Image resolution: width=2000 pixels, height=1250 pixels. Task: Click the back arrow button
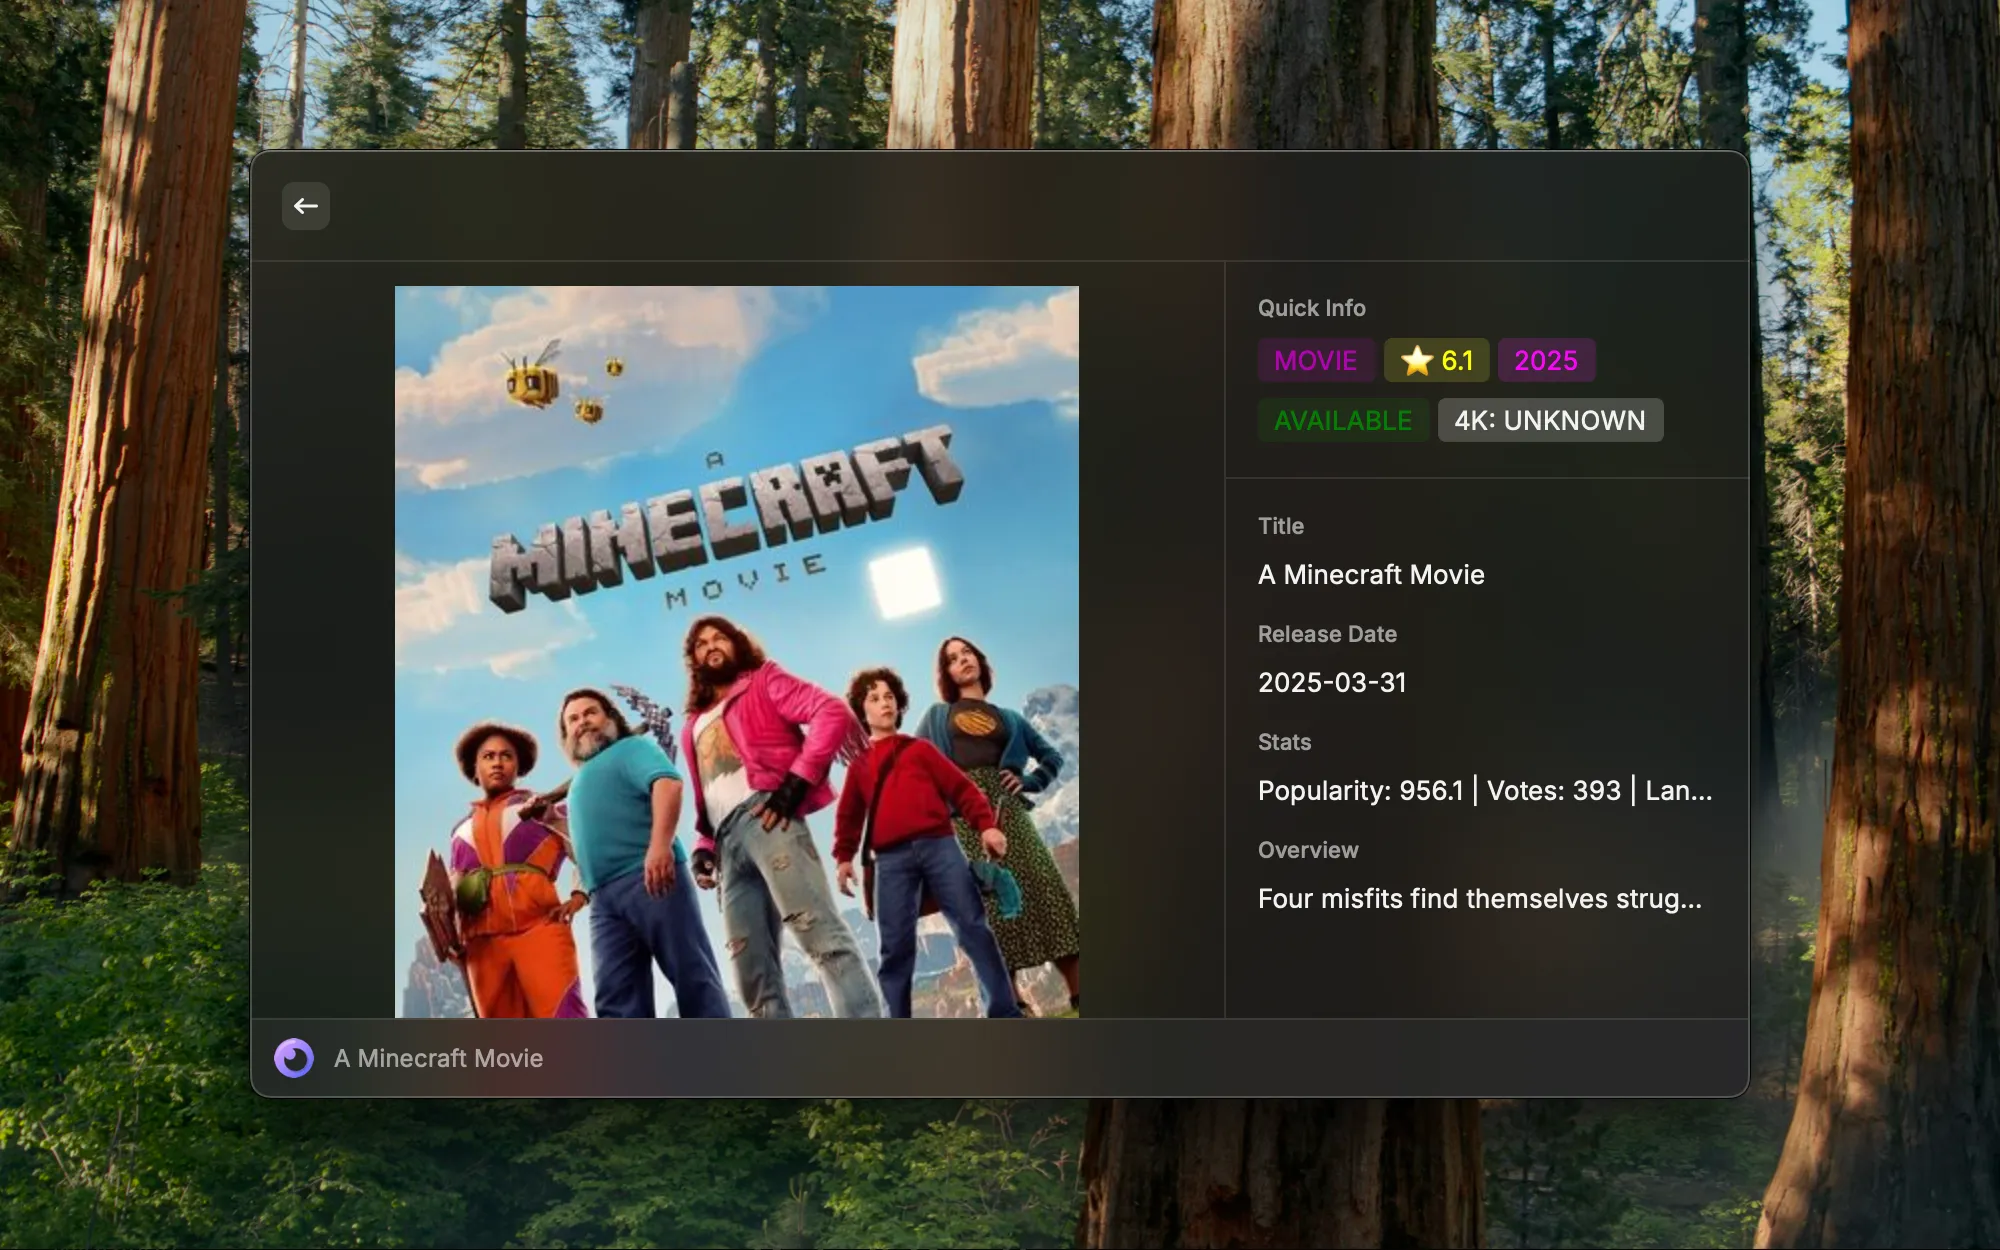point(306,206)
